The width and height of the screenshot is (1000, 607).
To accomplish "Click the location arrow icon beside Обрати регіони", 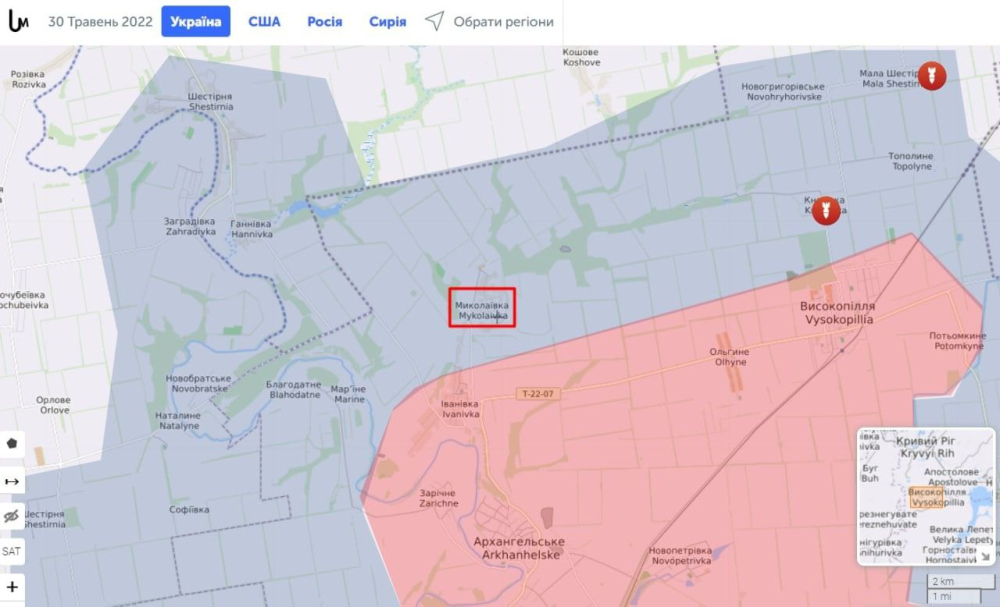I will pyautogui.click(x=434, y=22).
